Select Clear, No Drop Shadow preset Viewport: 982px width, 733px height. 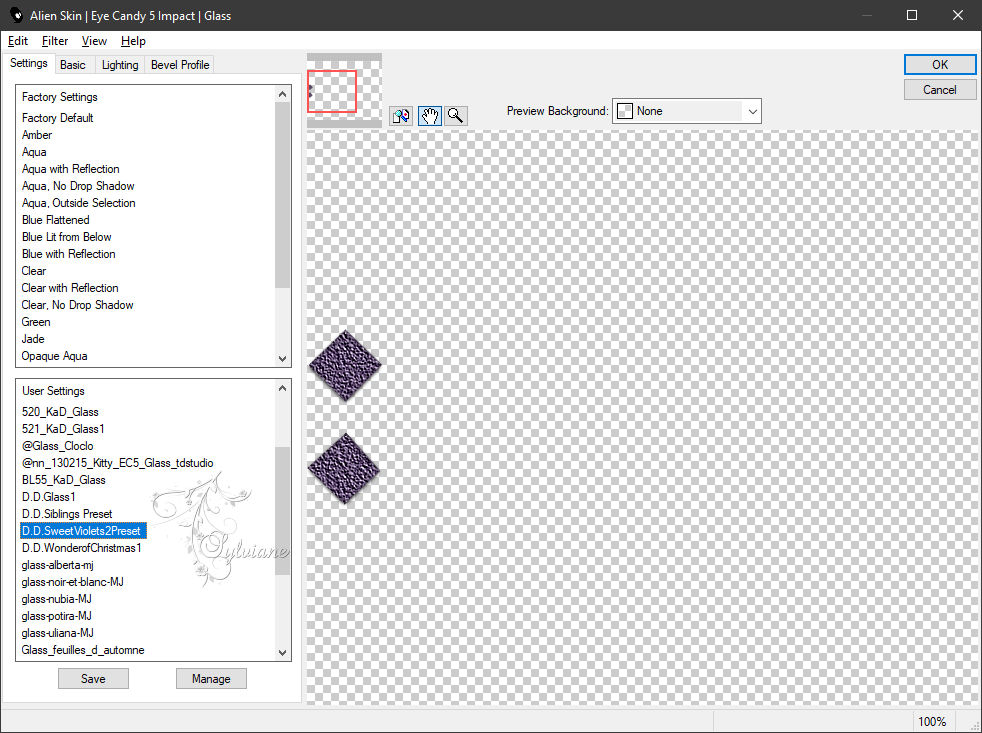(77, 304)
